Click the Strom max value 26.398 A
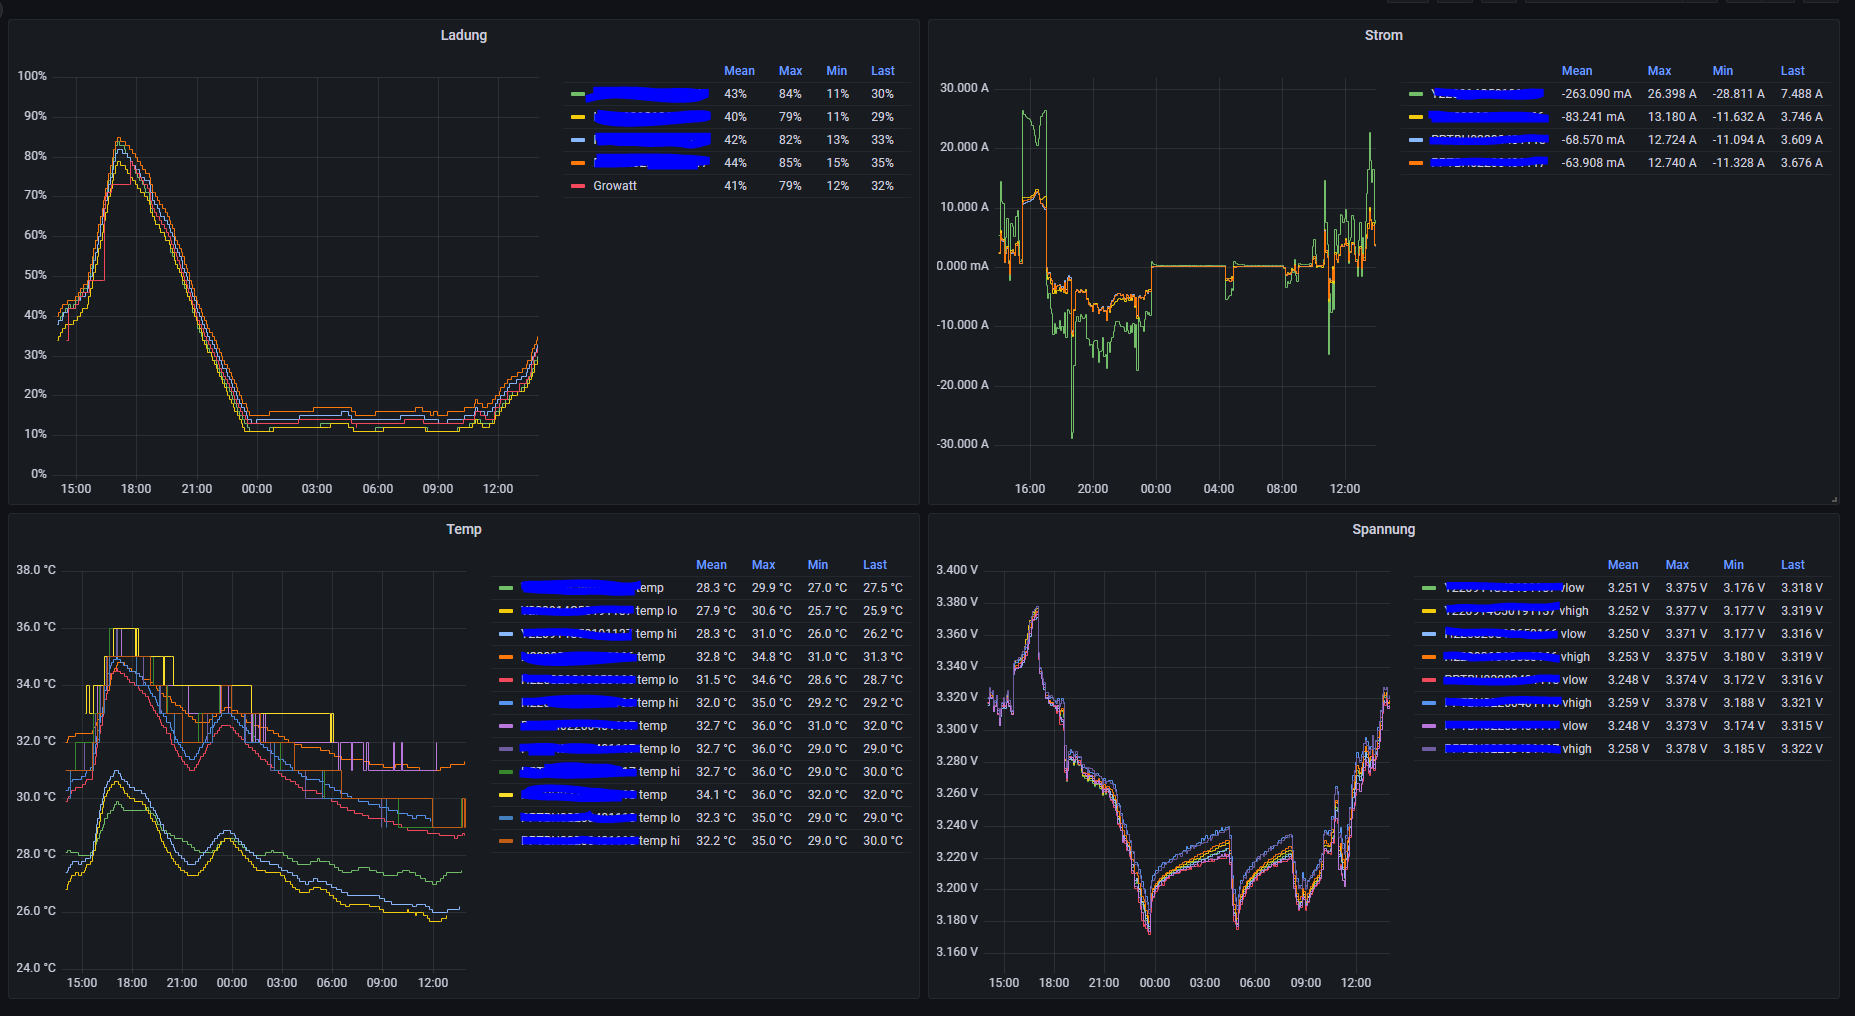The width and height of the screenshot is (1855, 1016). point(1672,94)
